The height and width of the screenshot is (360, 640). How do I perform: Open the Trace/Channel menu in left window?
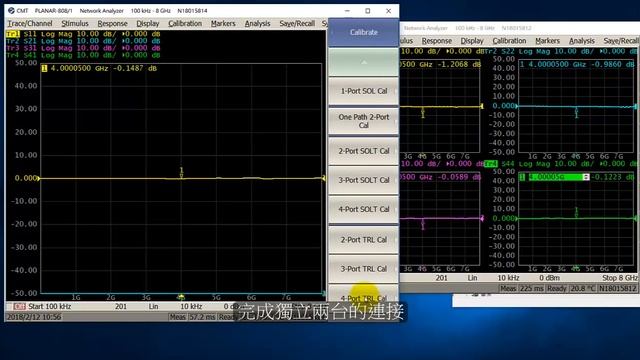tap(30, 24)
